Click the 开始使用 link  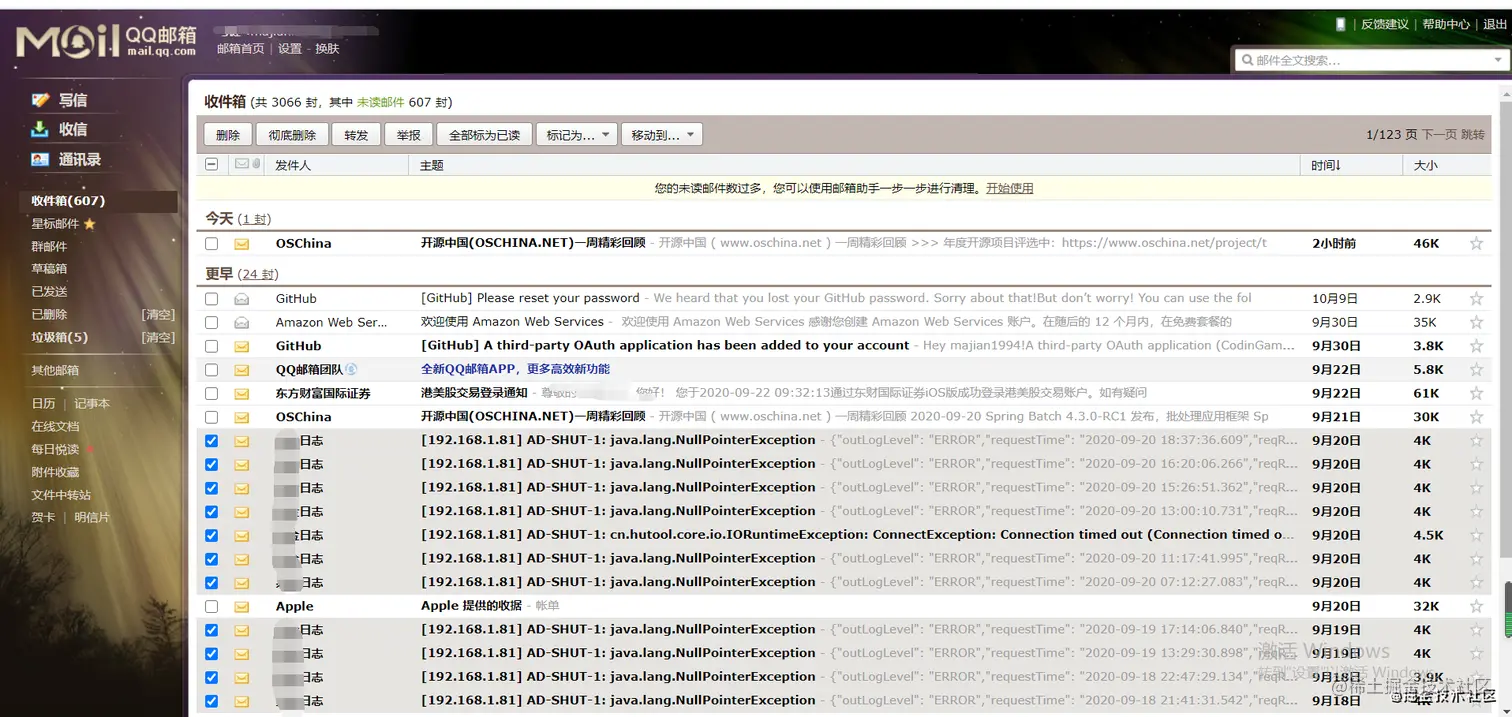tap(1010, 188)
